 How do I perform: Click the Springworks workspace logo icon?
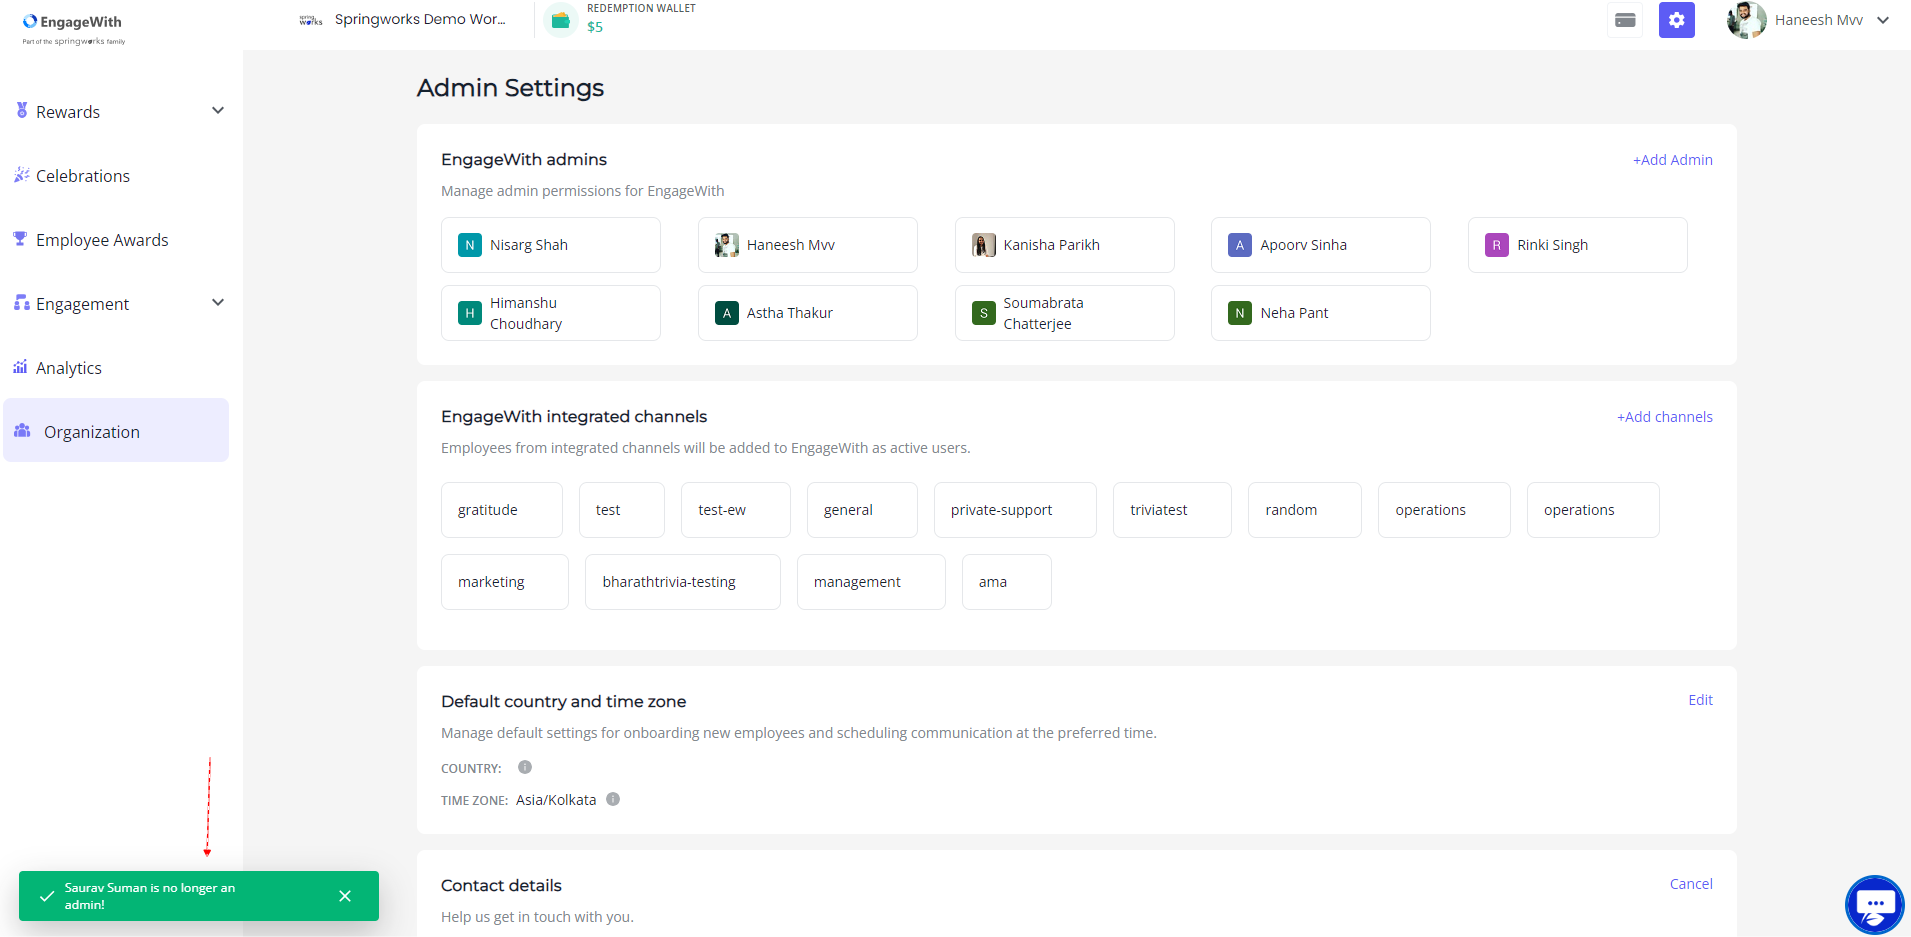point(310,20)
